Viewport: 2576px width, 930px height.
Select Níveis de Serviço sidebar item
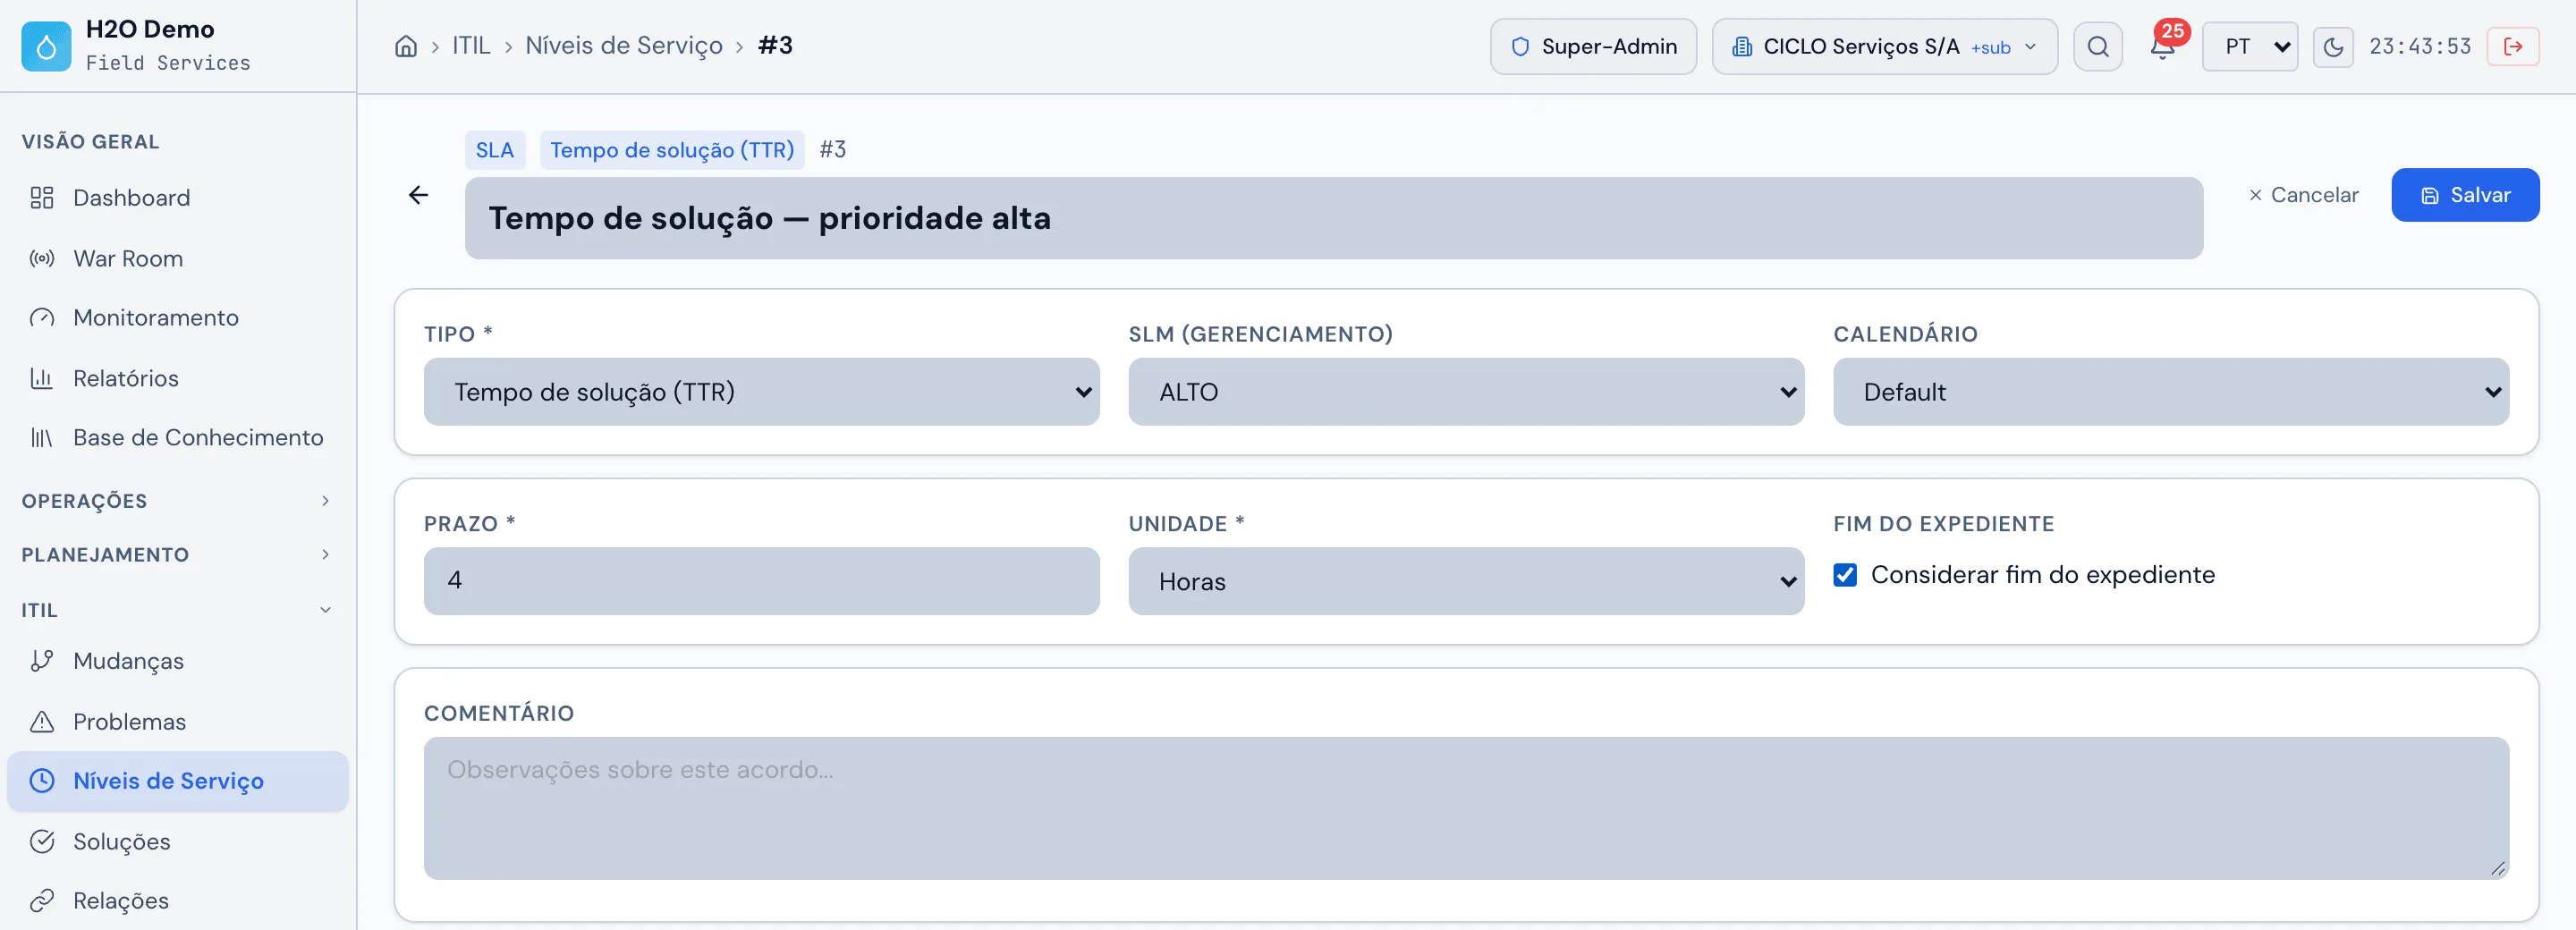(x=178, y=781)
